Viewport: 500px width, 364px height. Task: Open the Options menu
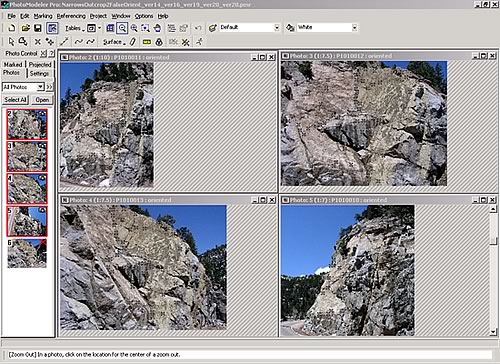pos(144,16)
